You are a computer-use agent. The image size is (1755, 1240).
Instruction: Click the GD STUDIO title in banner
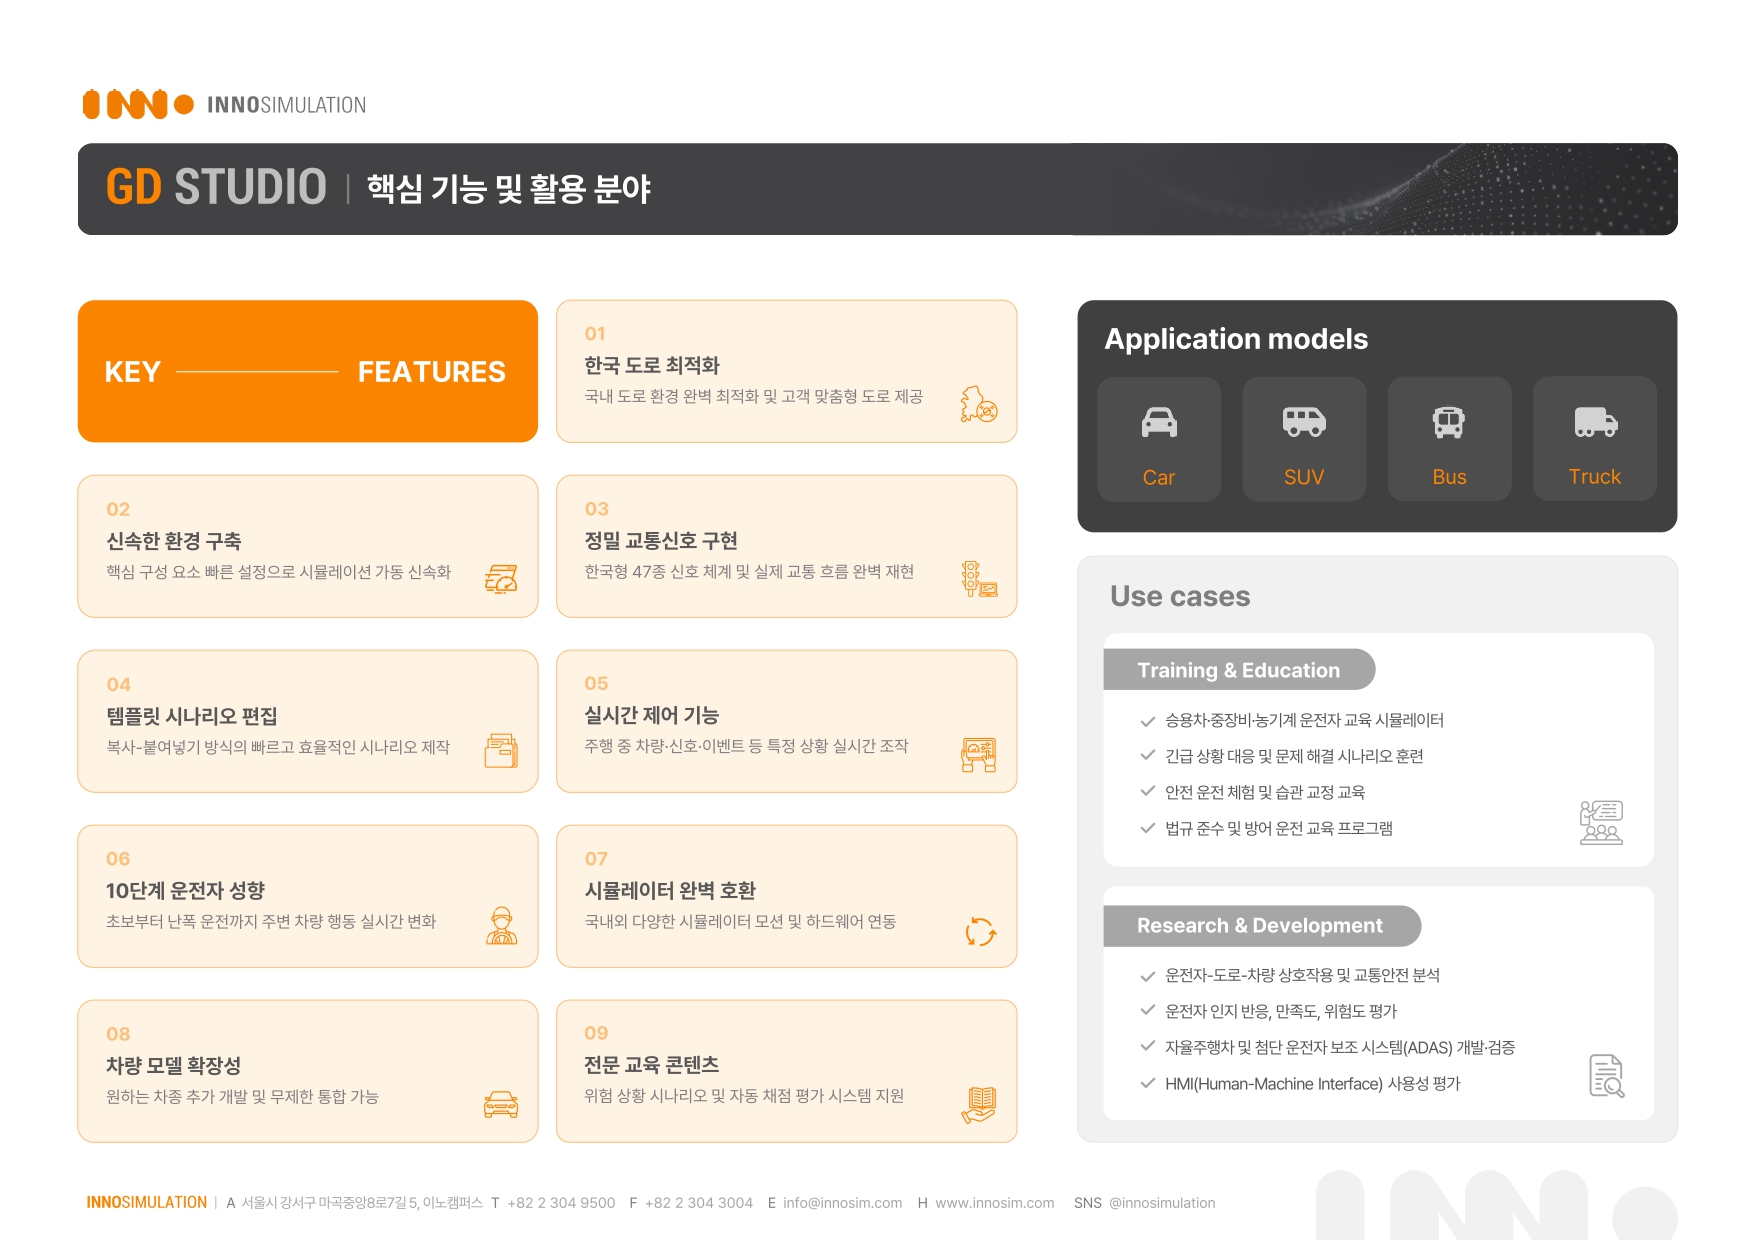point(216,187)
